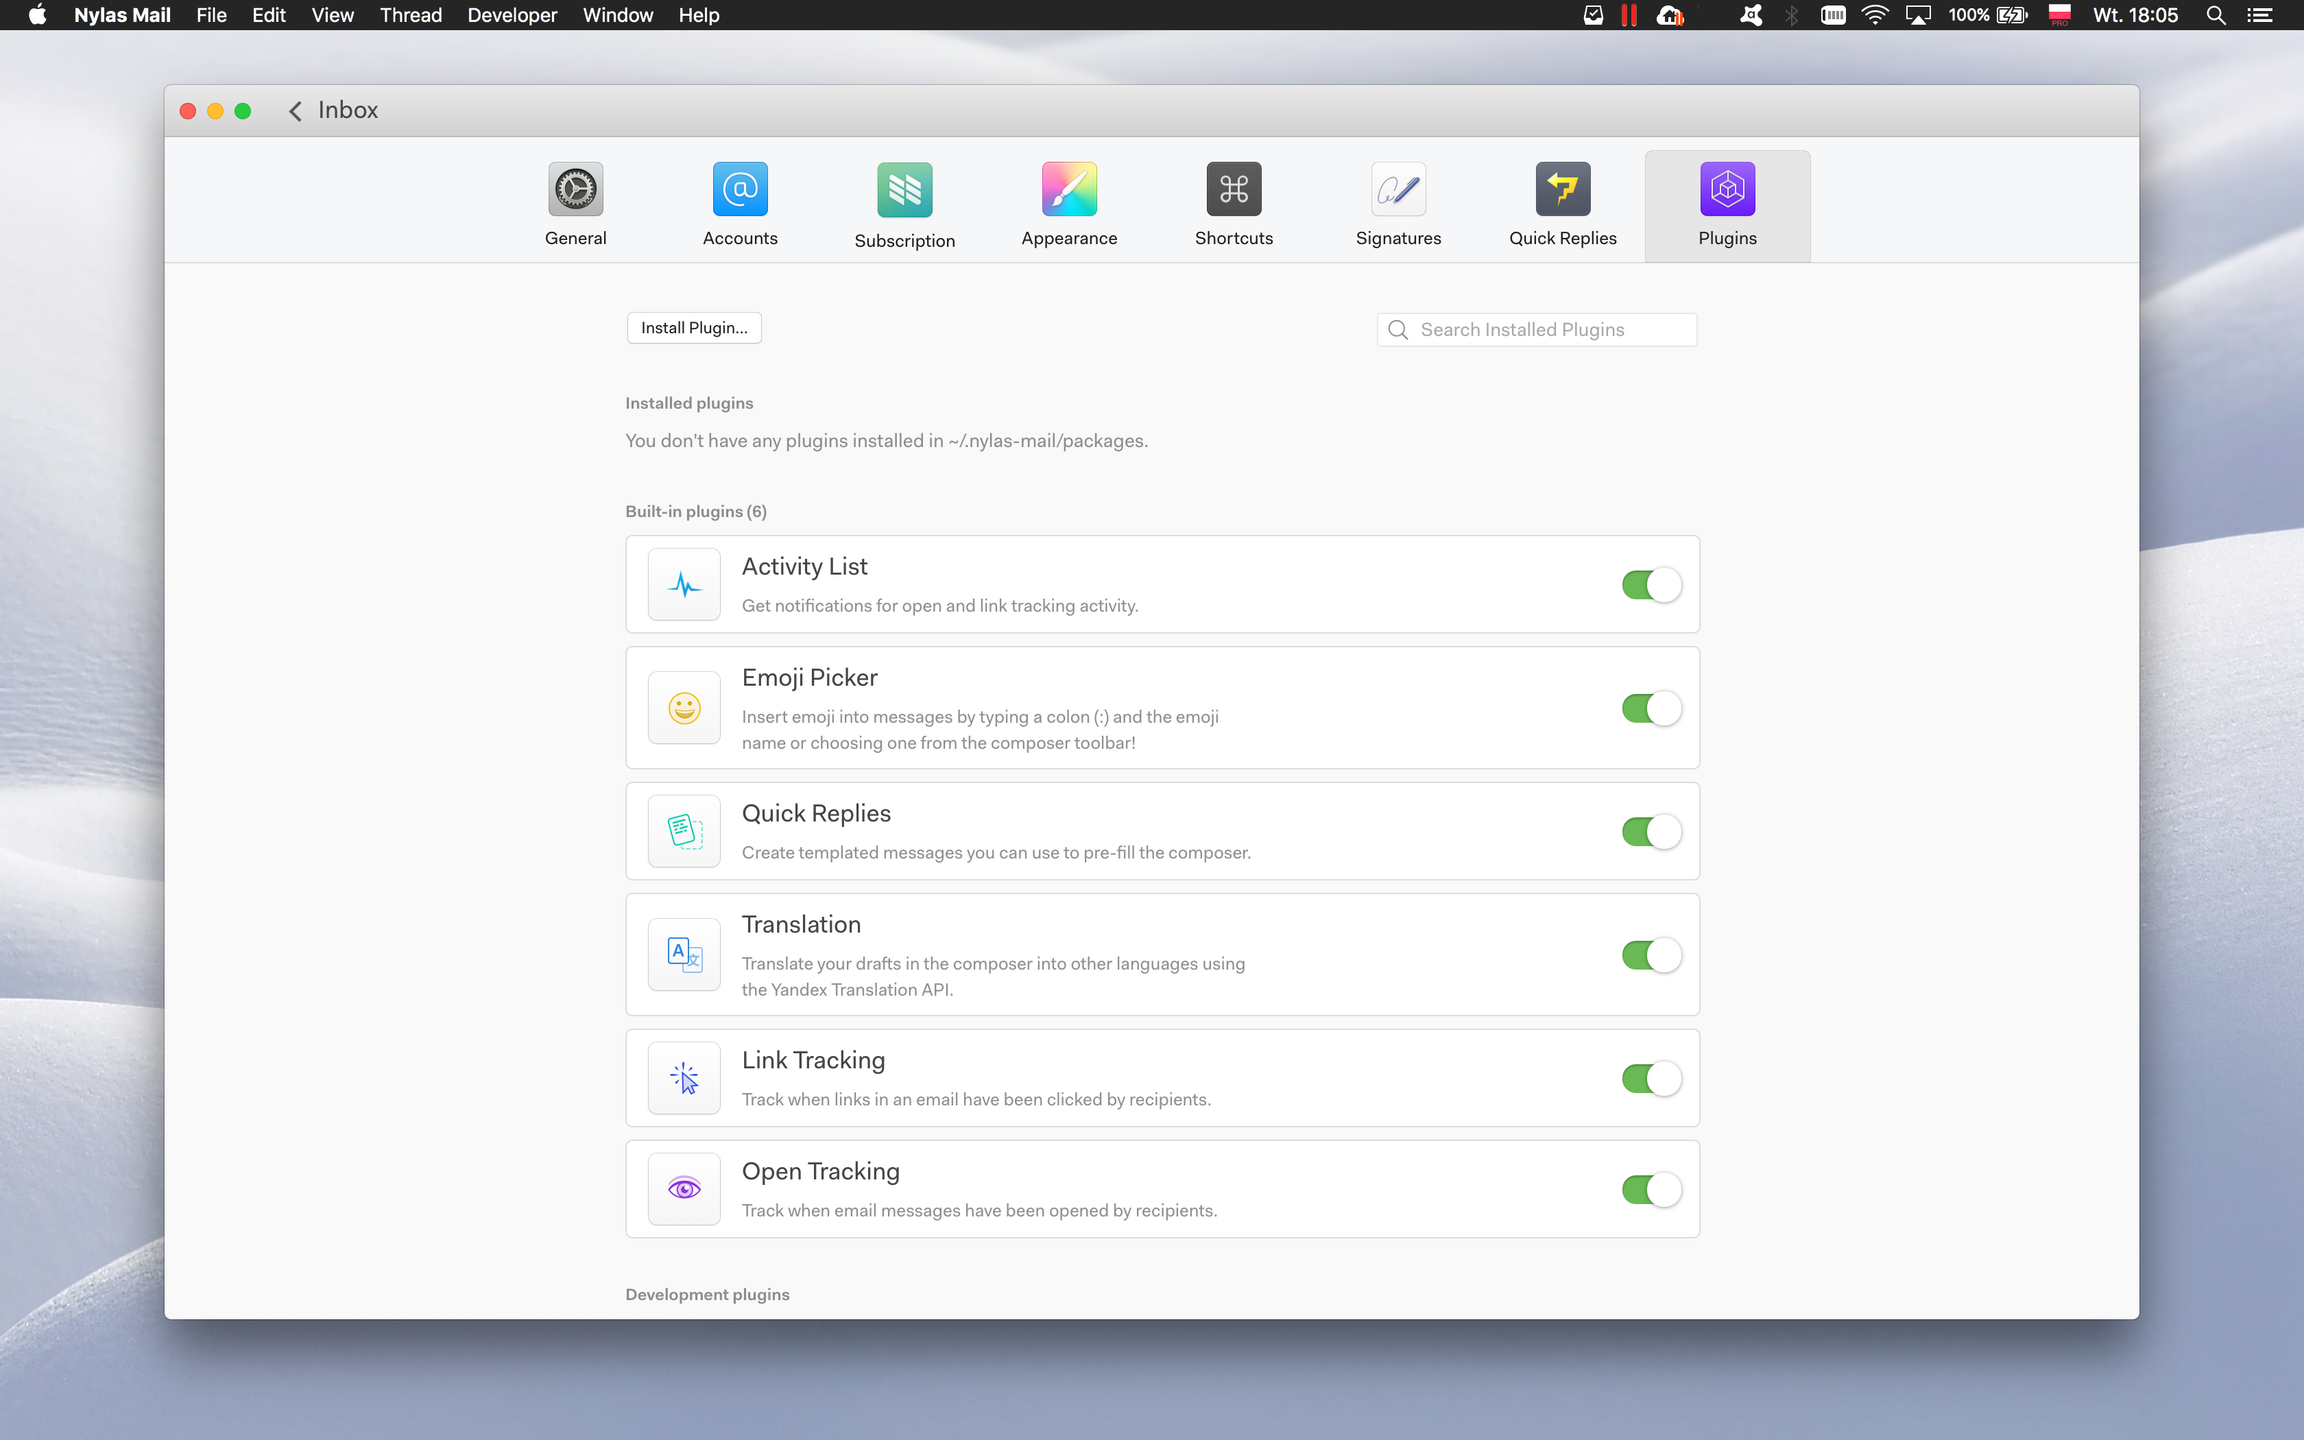2304x1440 pixels.
Task: Open macOS Spotlight search icon
Action: pos(2215,15)
